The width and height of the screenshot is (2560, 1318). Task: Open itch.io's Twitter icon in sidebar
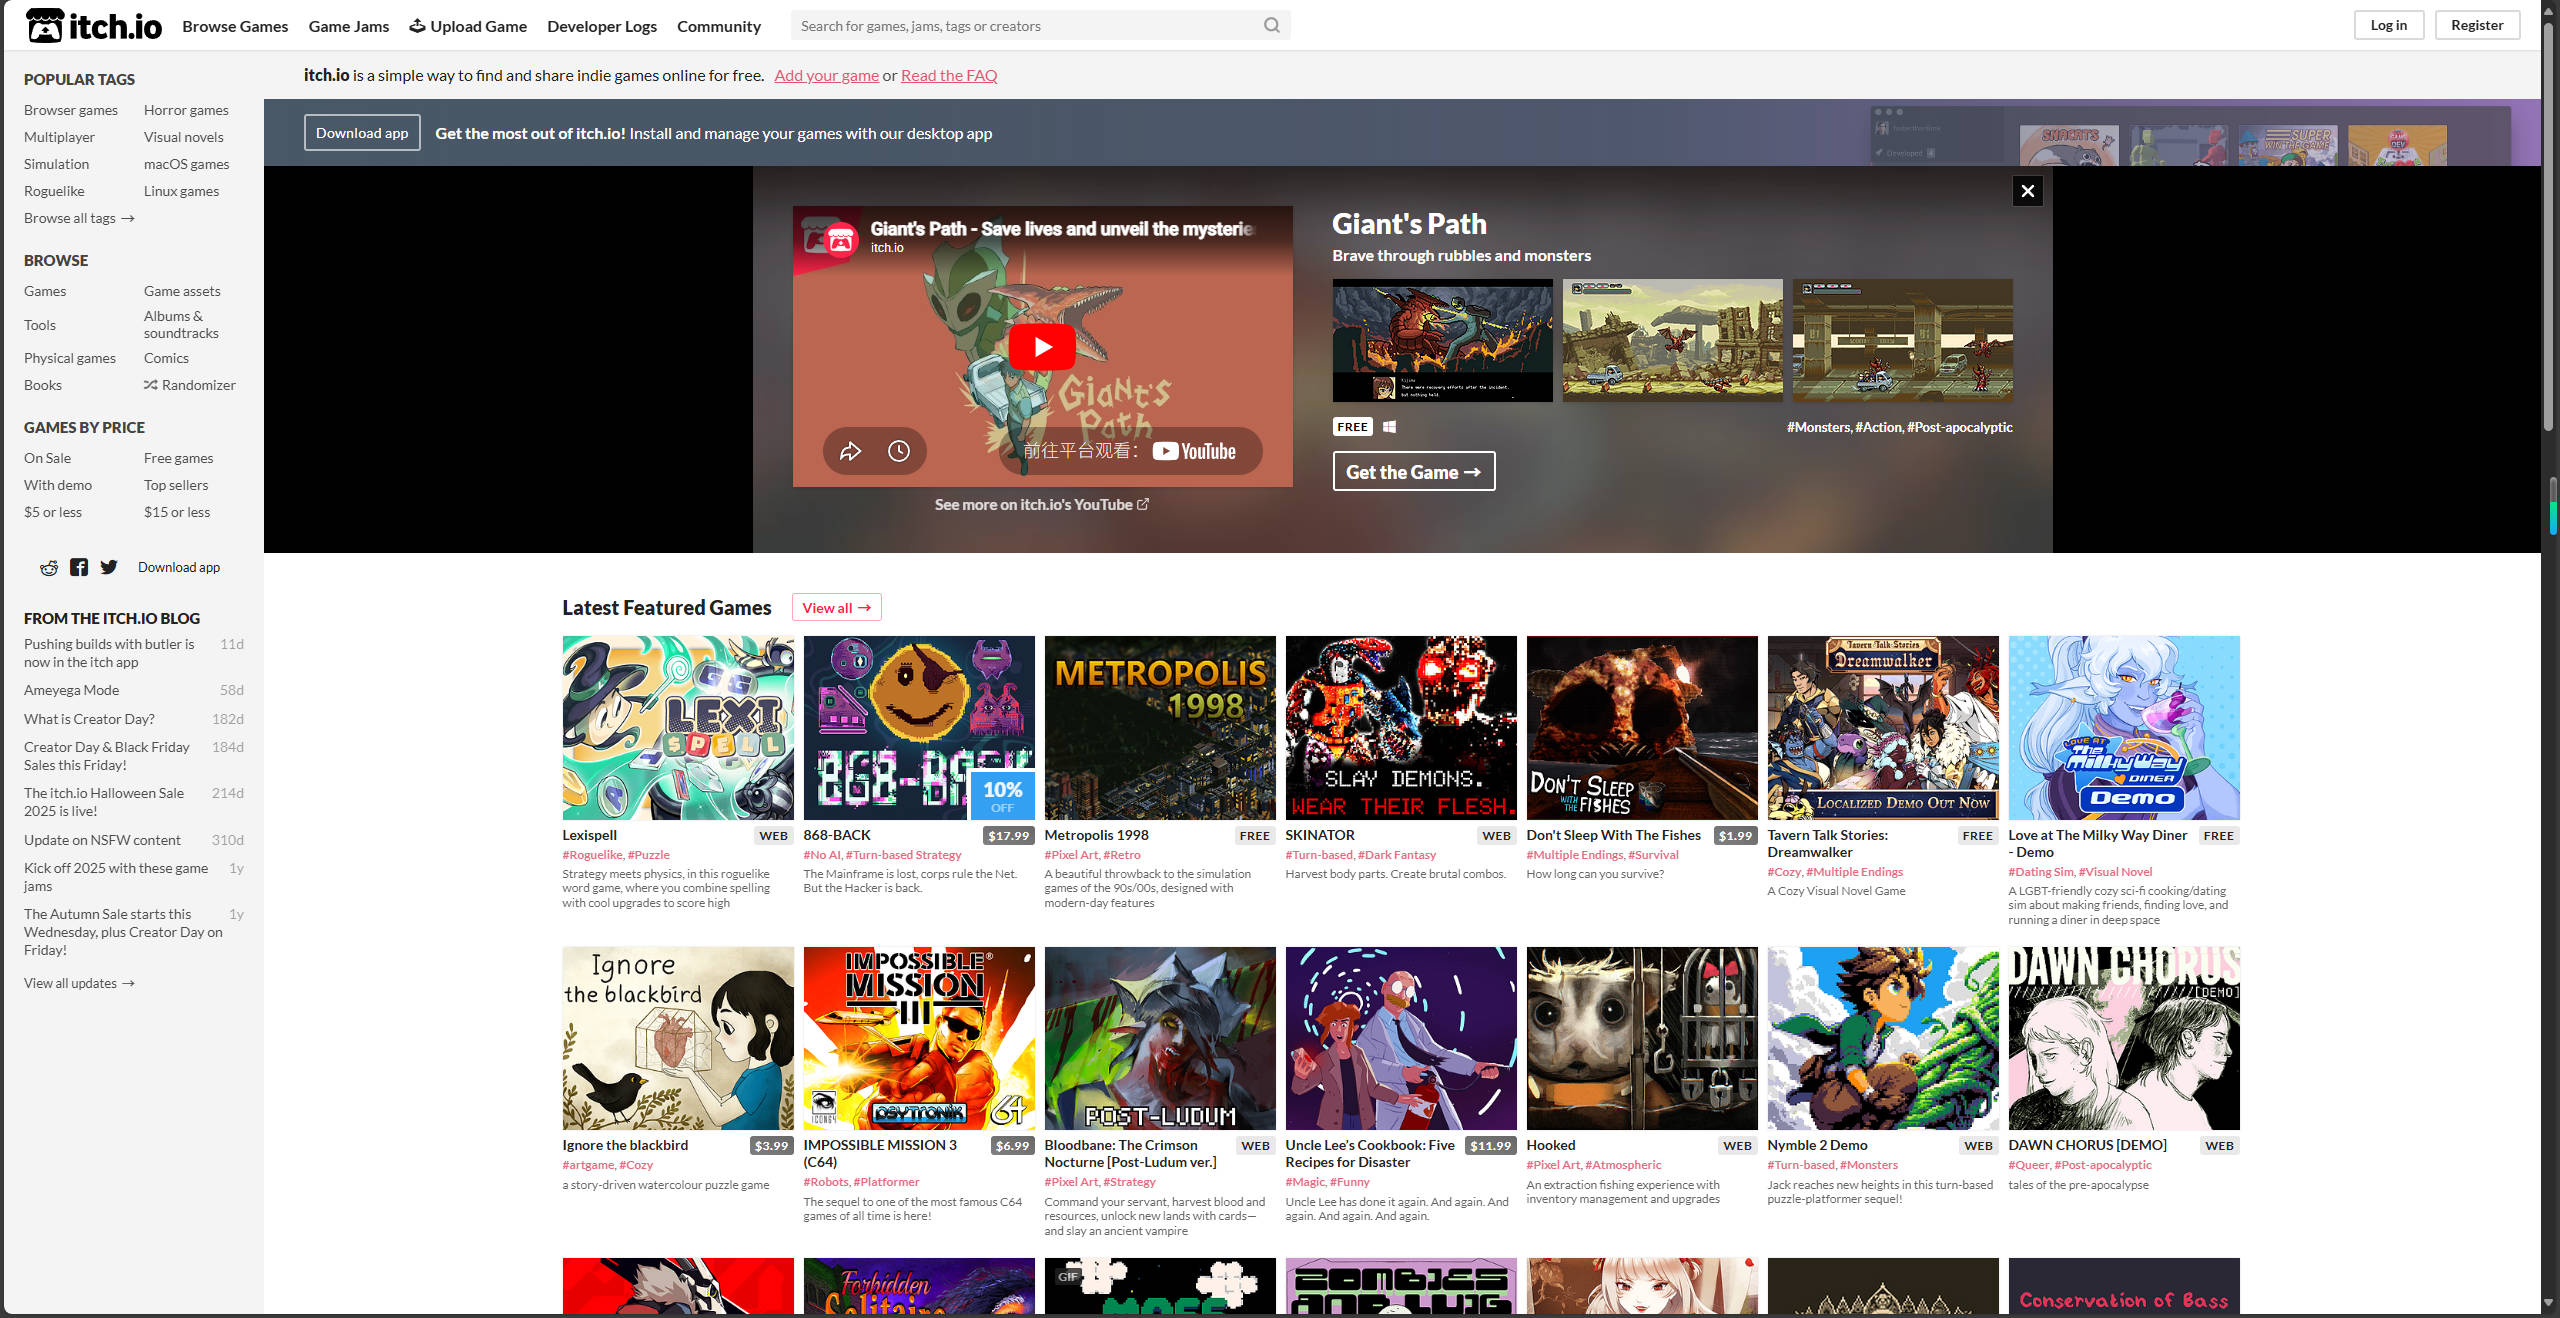tap(109, 568)
